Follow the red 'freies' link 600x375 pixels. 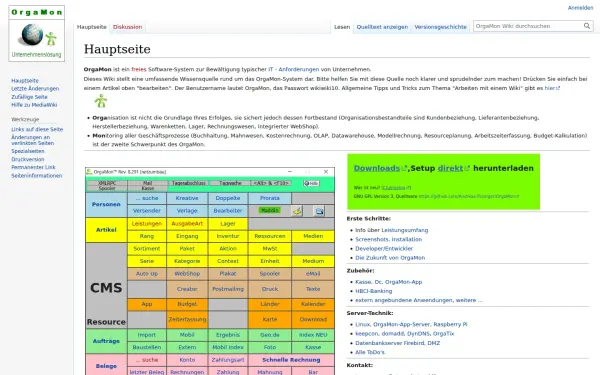click(139, 69)
